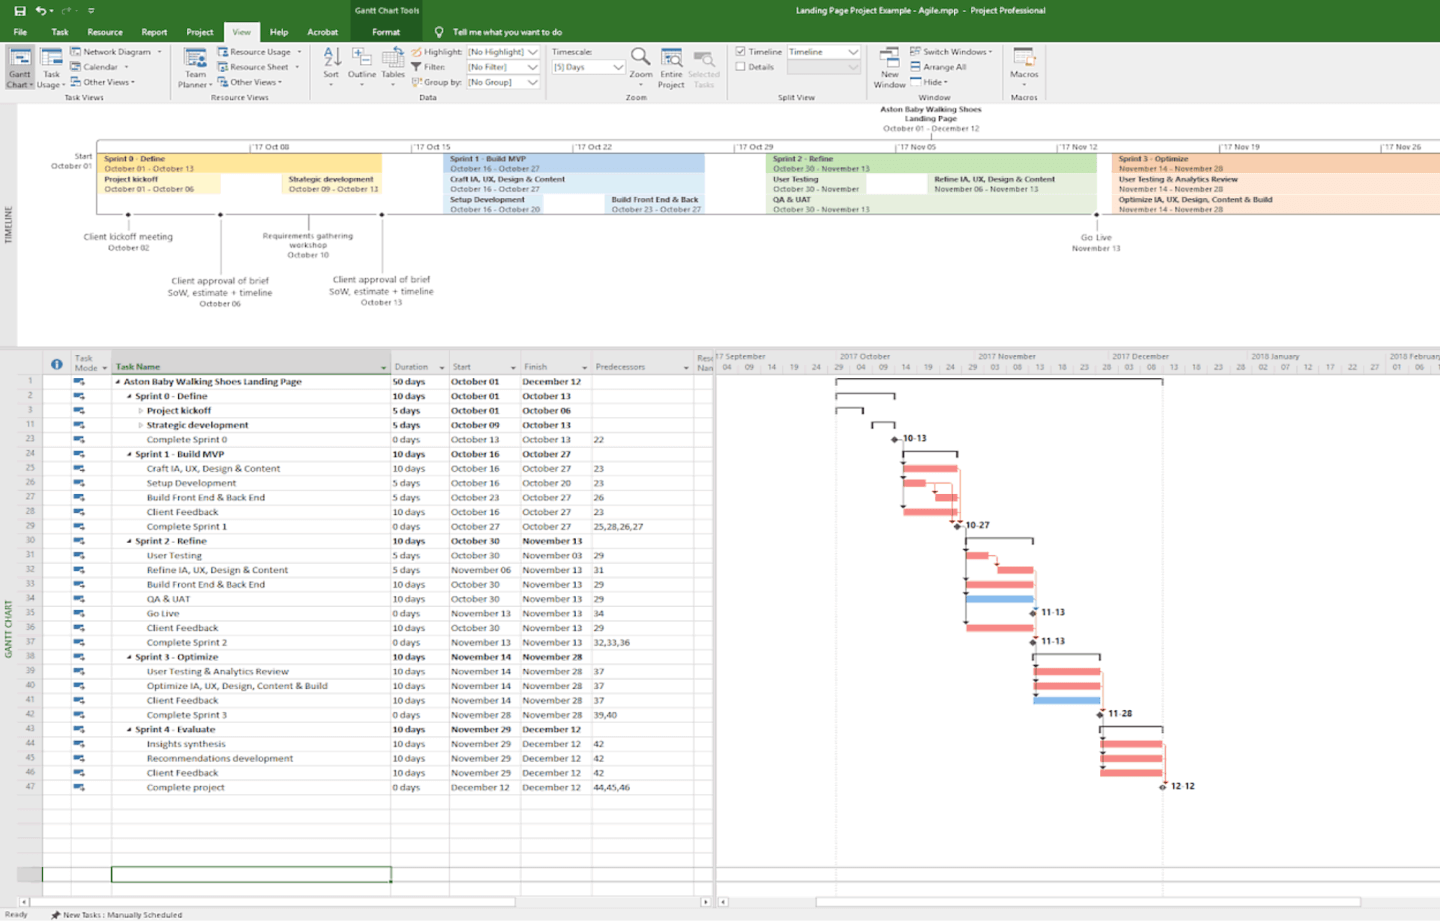This screenshot has width=1440, height=921.
Task: Open the Highlight dropdown
Action: 533,52
